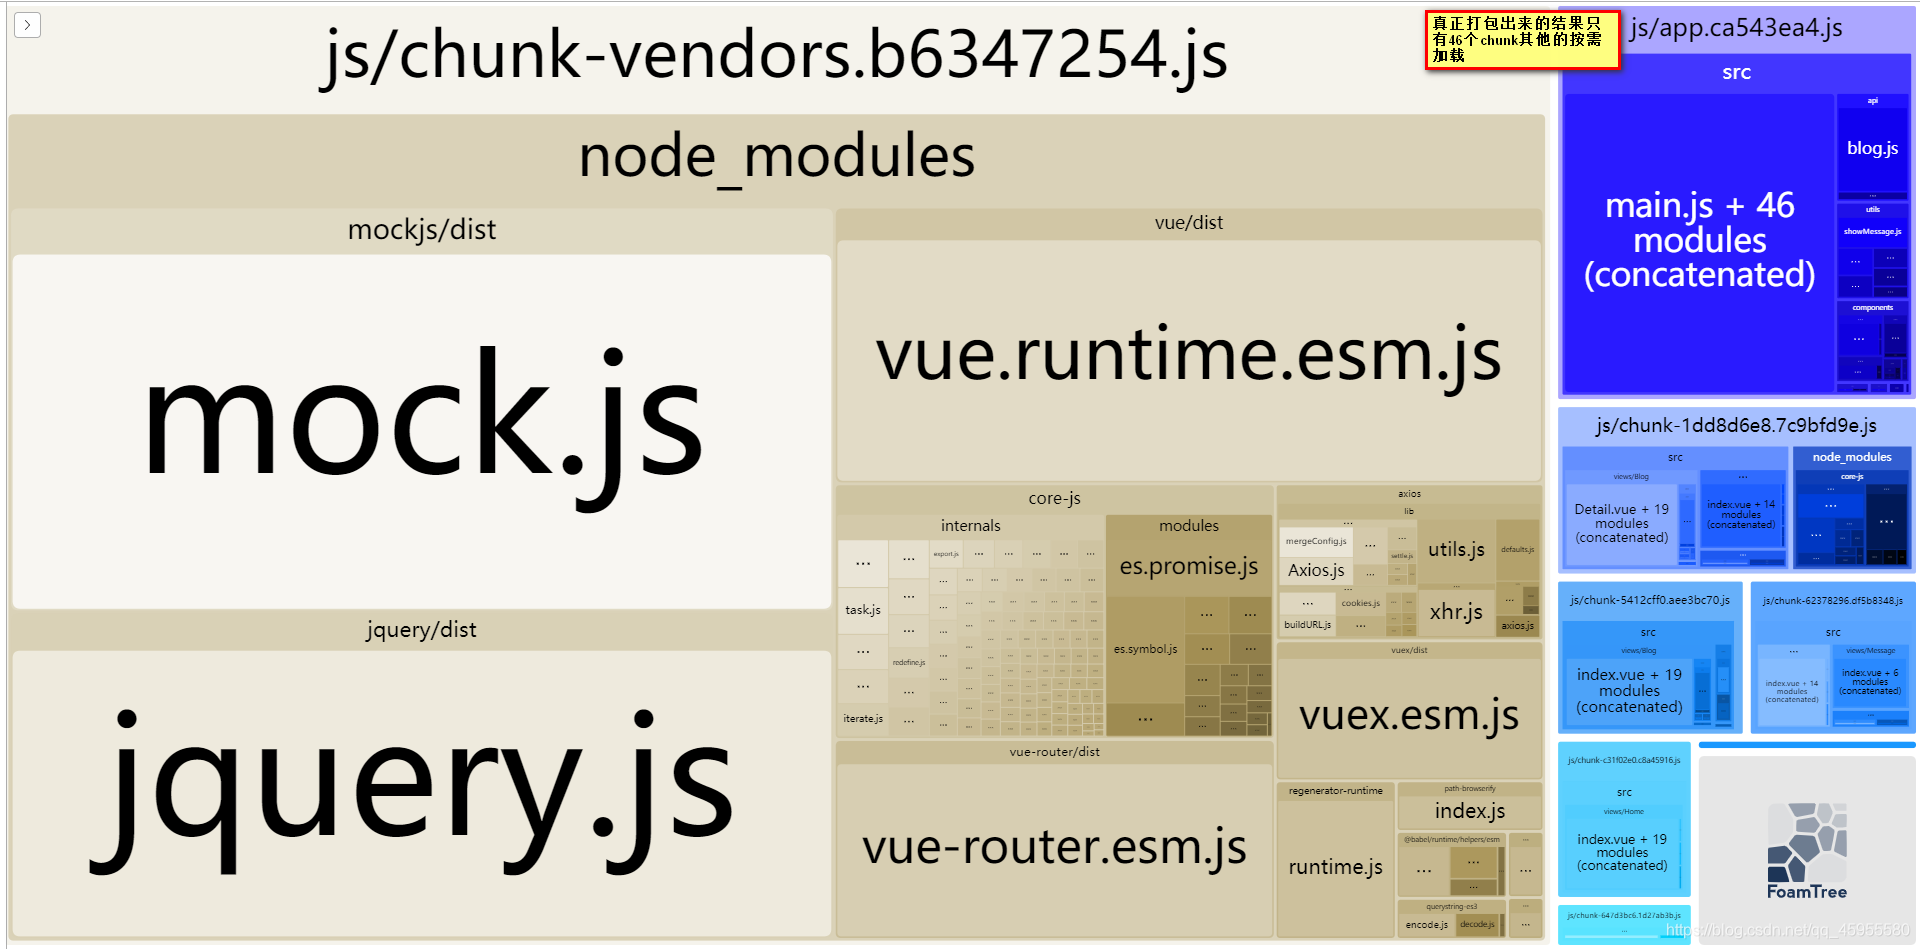This screenshot has height=949, width=1920.
Task: Click the views/Home group in chunk-c31f02e0
Action: point(1623,812)
